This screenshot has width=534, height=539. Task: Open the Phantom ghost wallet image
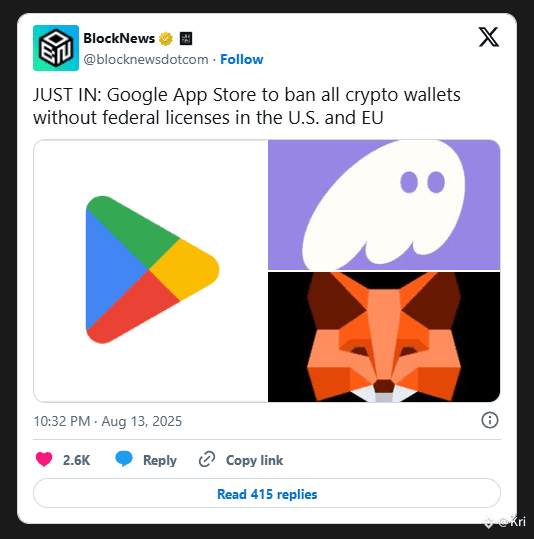[384, 205]
